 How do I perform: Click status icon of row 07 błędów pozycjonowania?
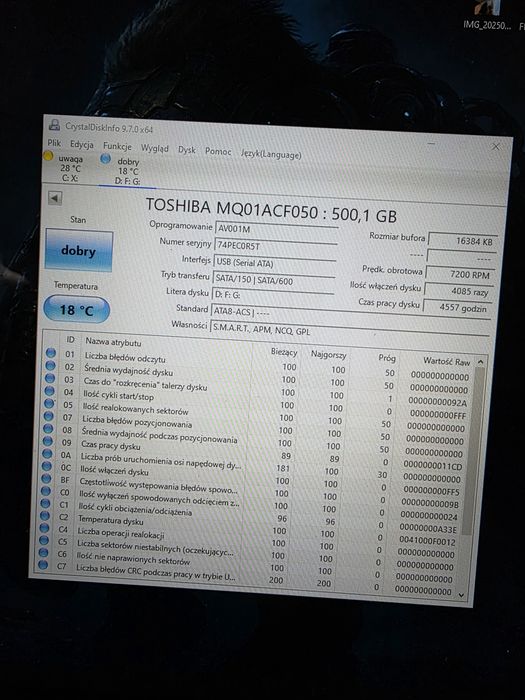click(49, 416)
